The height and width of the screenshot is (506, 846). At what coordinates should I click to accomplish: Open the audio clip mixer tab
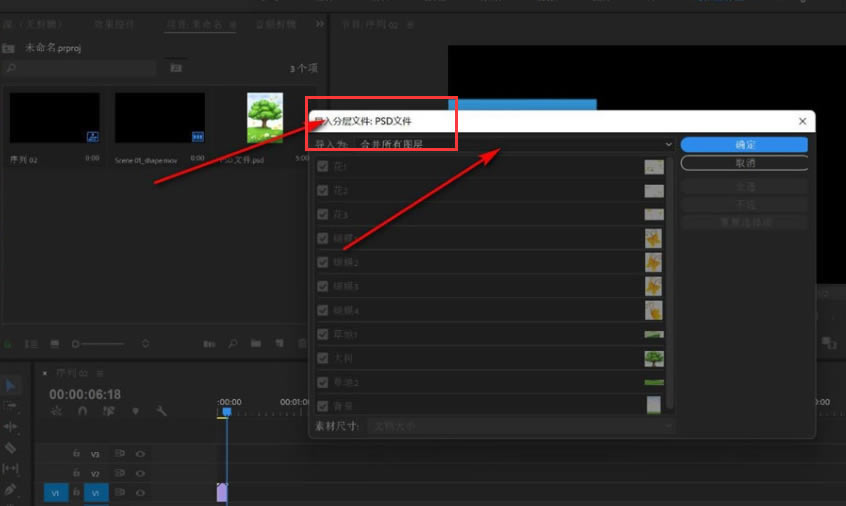pos(275,24)
